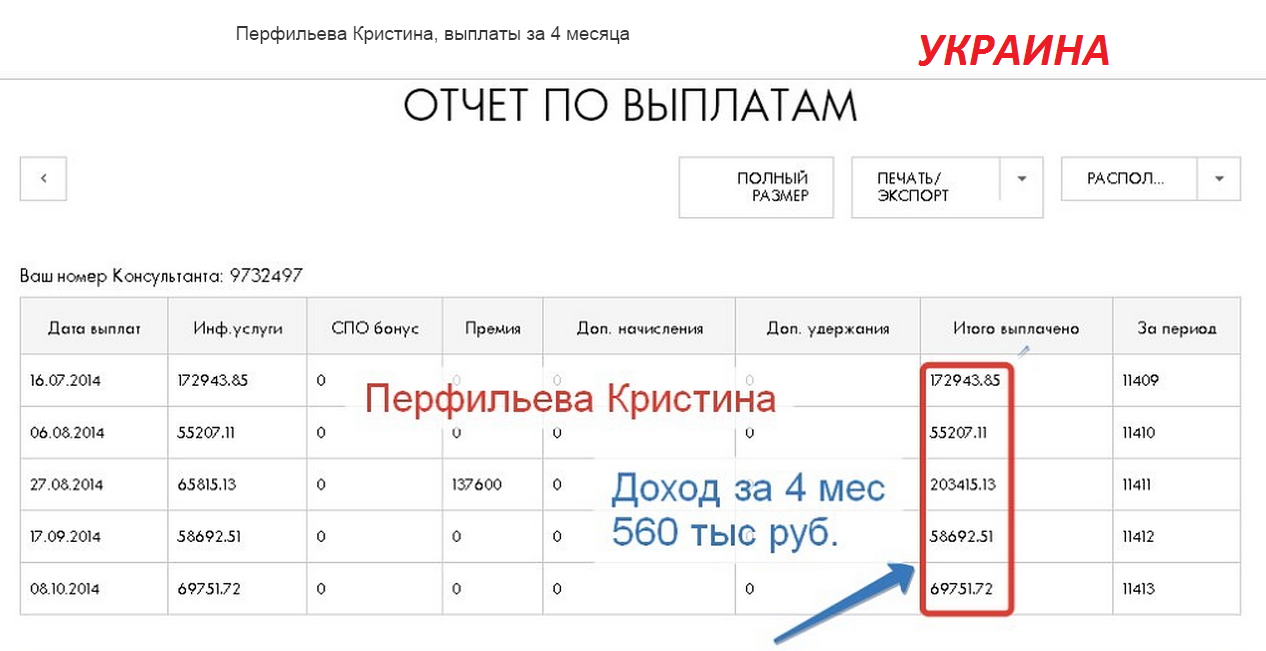Screen dimensions: 1266x651
Task: Click the Доп. удержания column header
Action: tap(828, 328)
